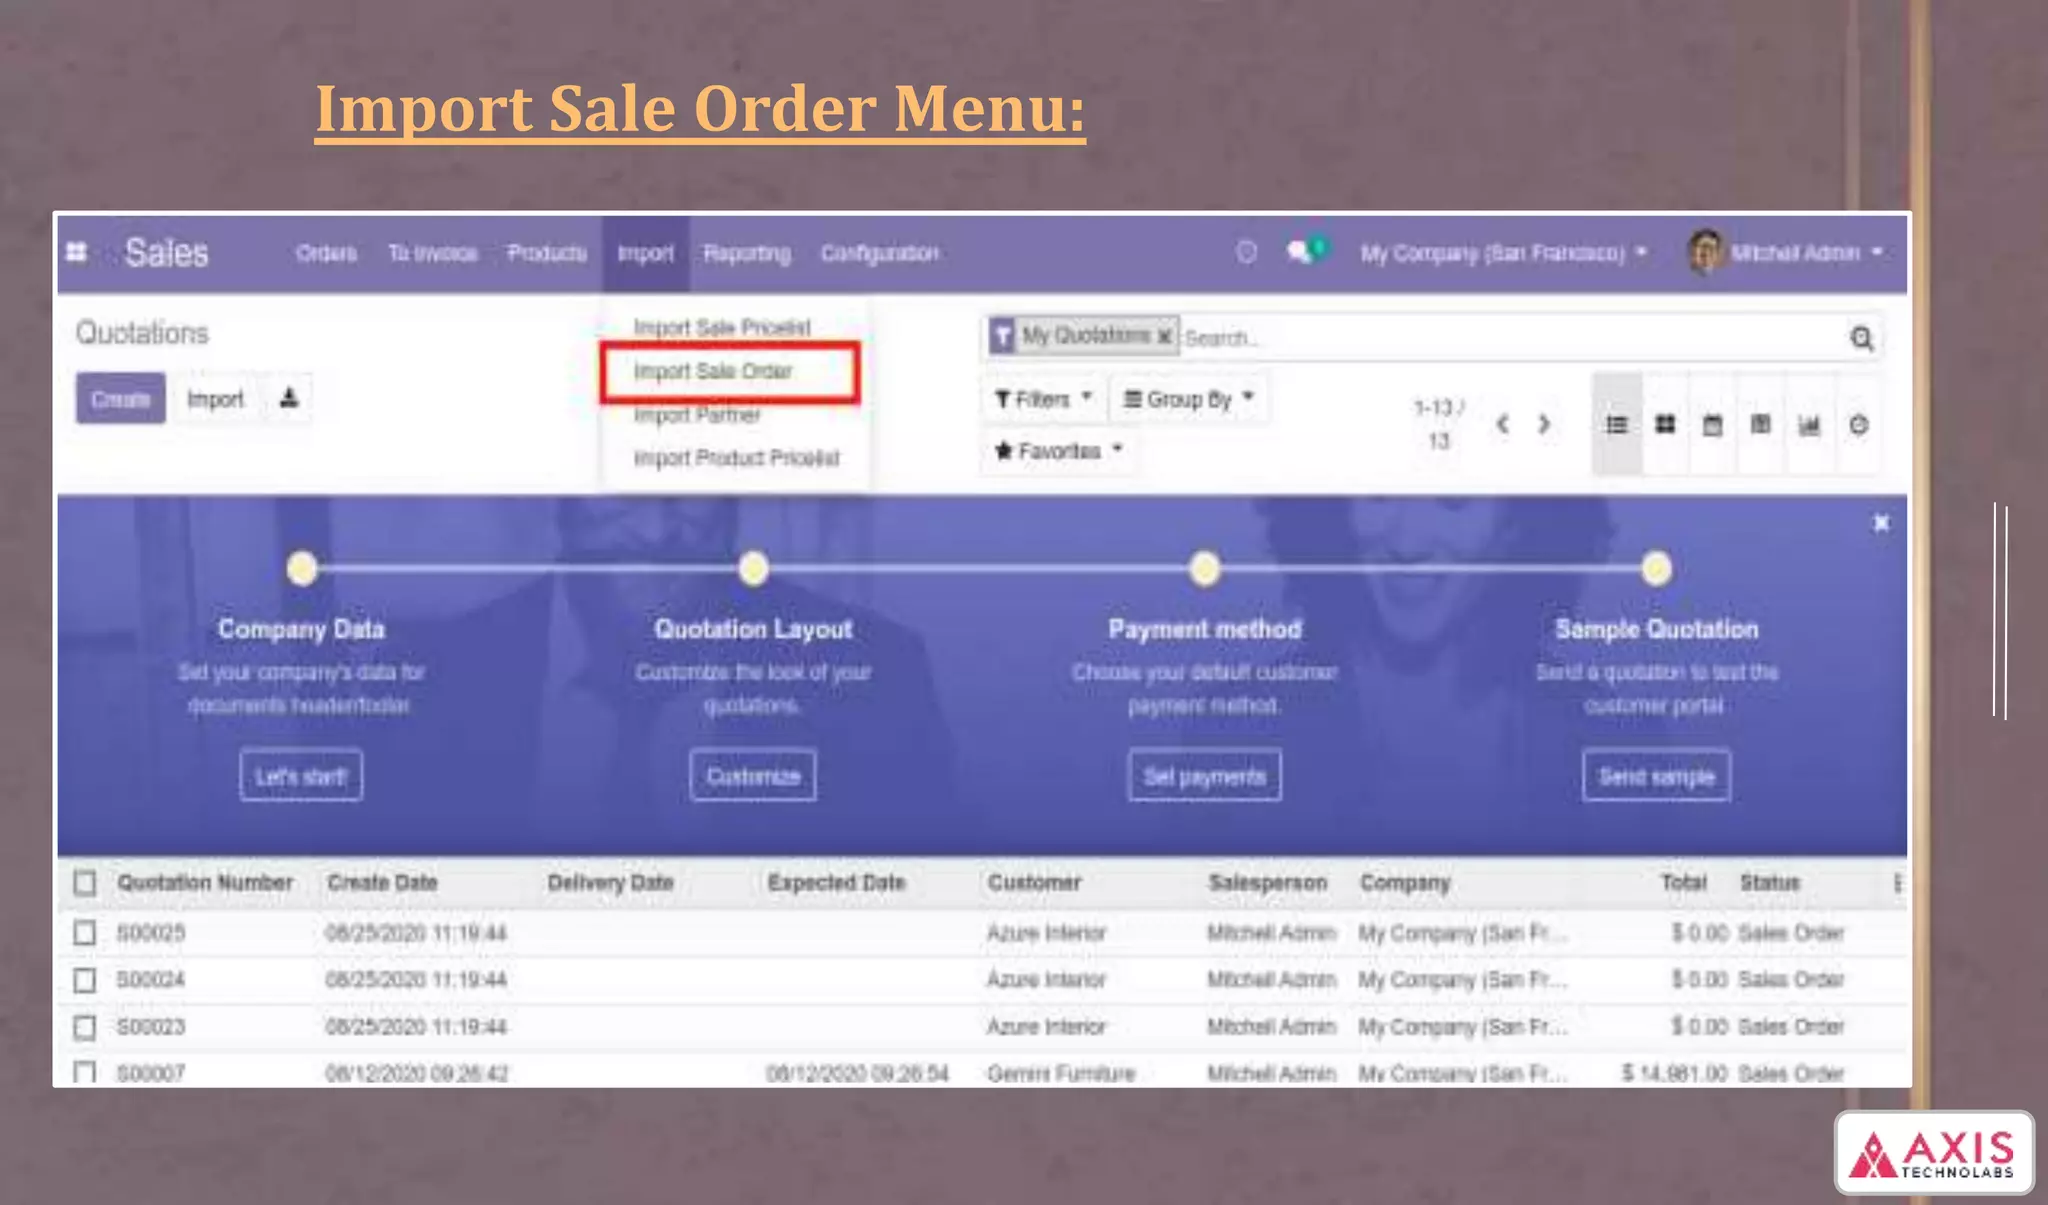Viewport: 2048px width, 1205px height.
Task: Switch to calendar view
Action: pos(1713,425)
